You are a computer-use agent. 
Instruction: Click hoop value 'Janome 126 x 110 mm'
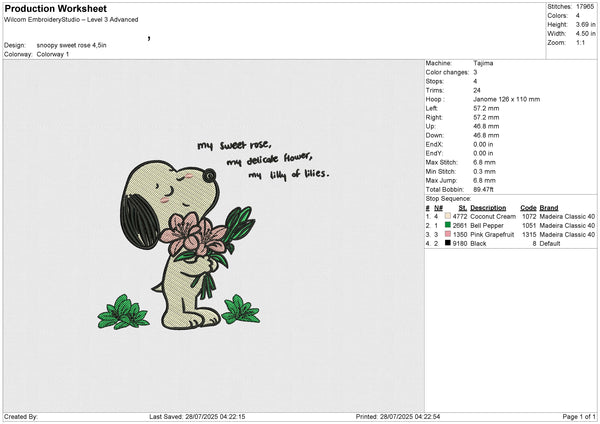click(507, 99)
